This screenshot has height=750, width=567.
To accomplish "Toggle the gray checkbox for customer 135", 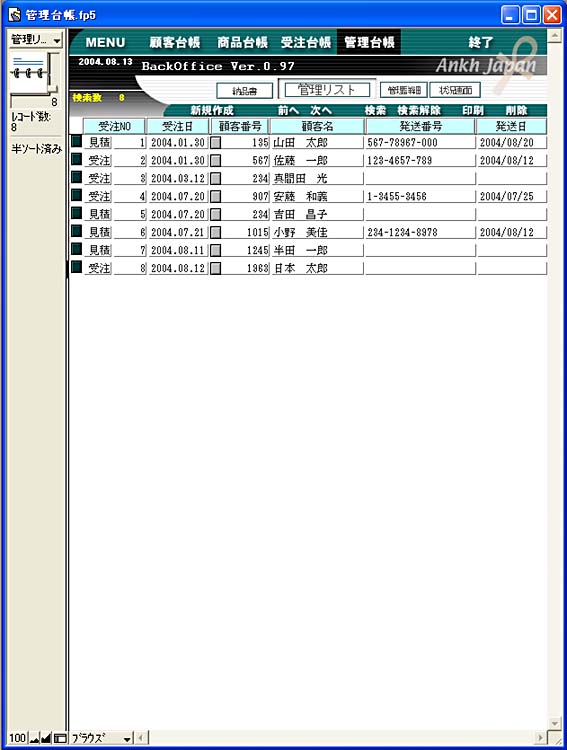I will (216, 143).
